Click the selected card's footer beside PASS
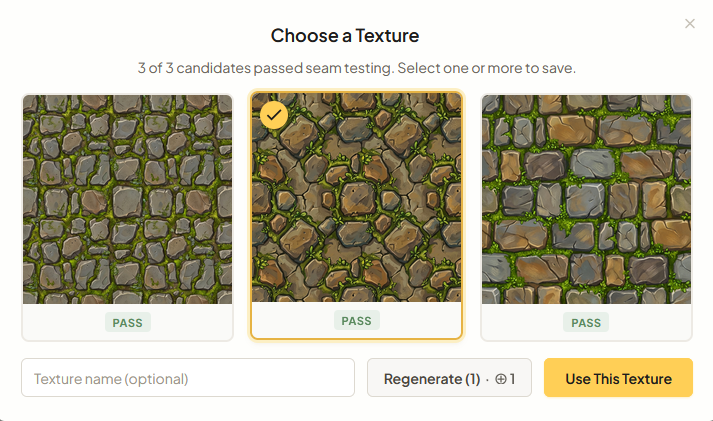 420,321
